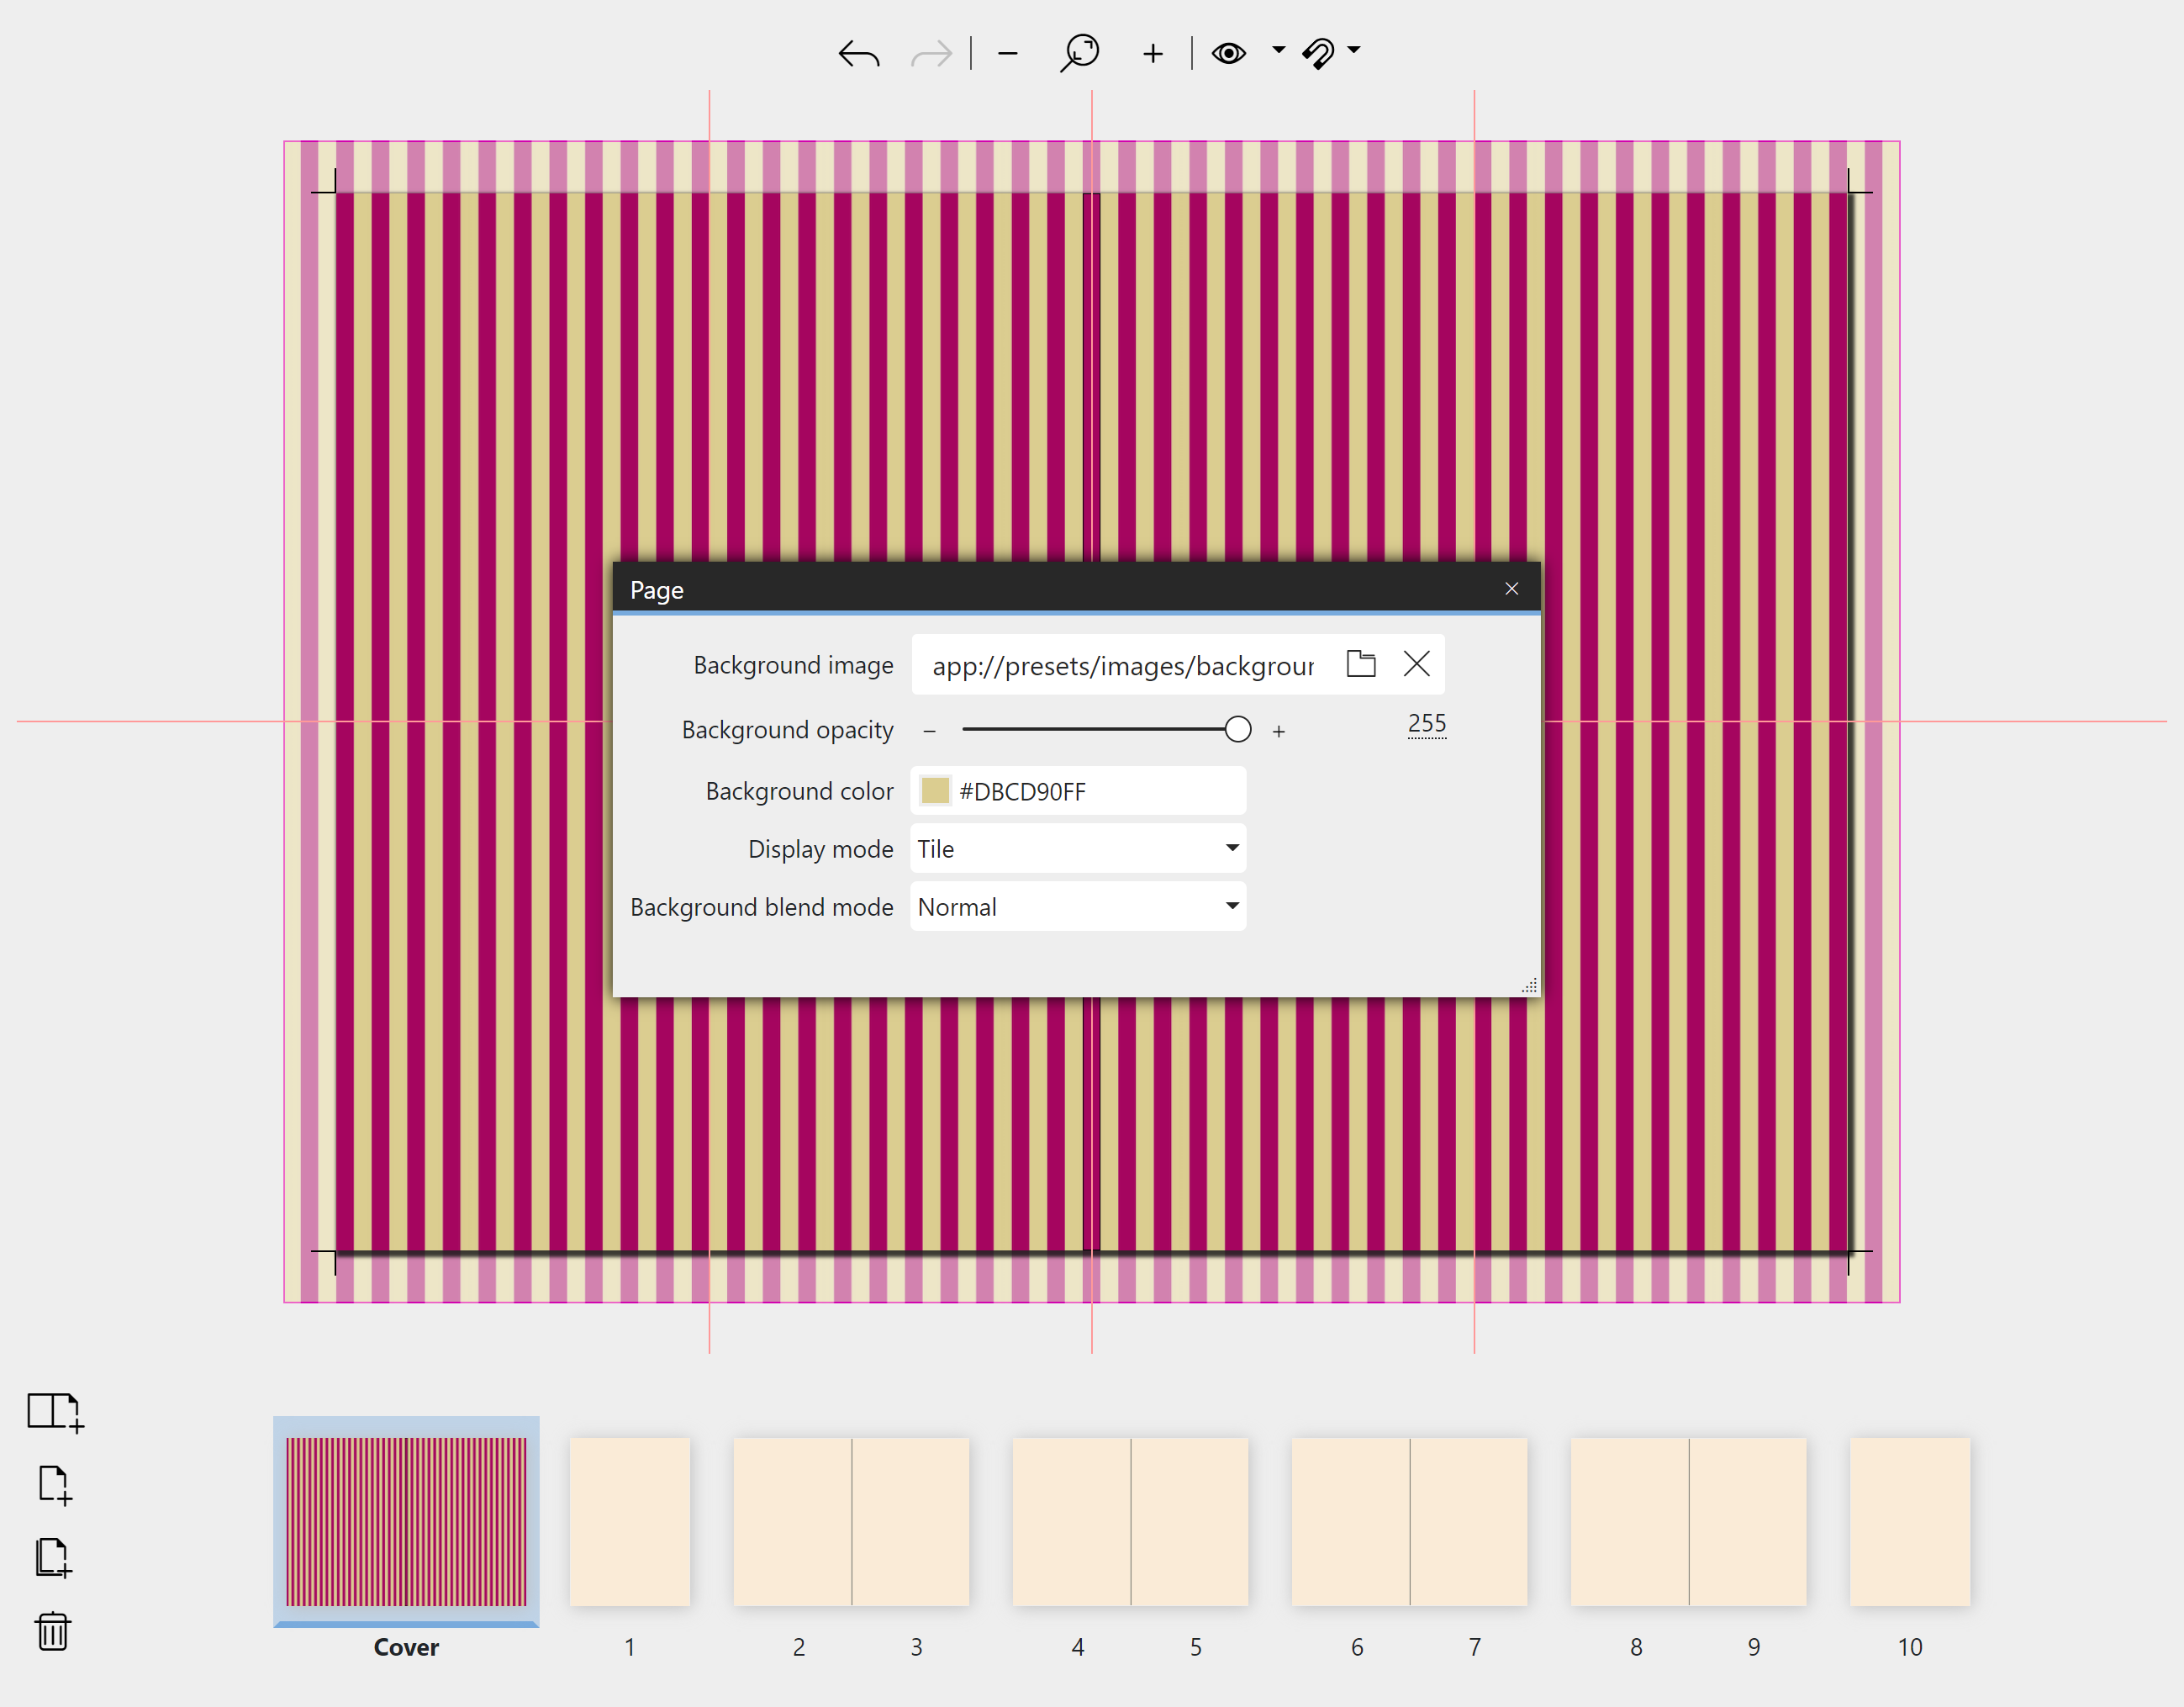Click the background opacity slider handle

[x=1238, y=729]
